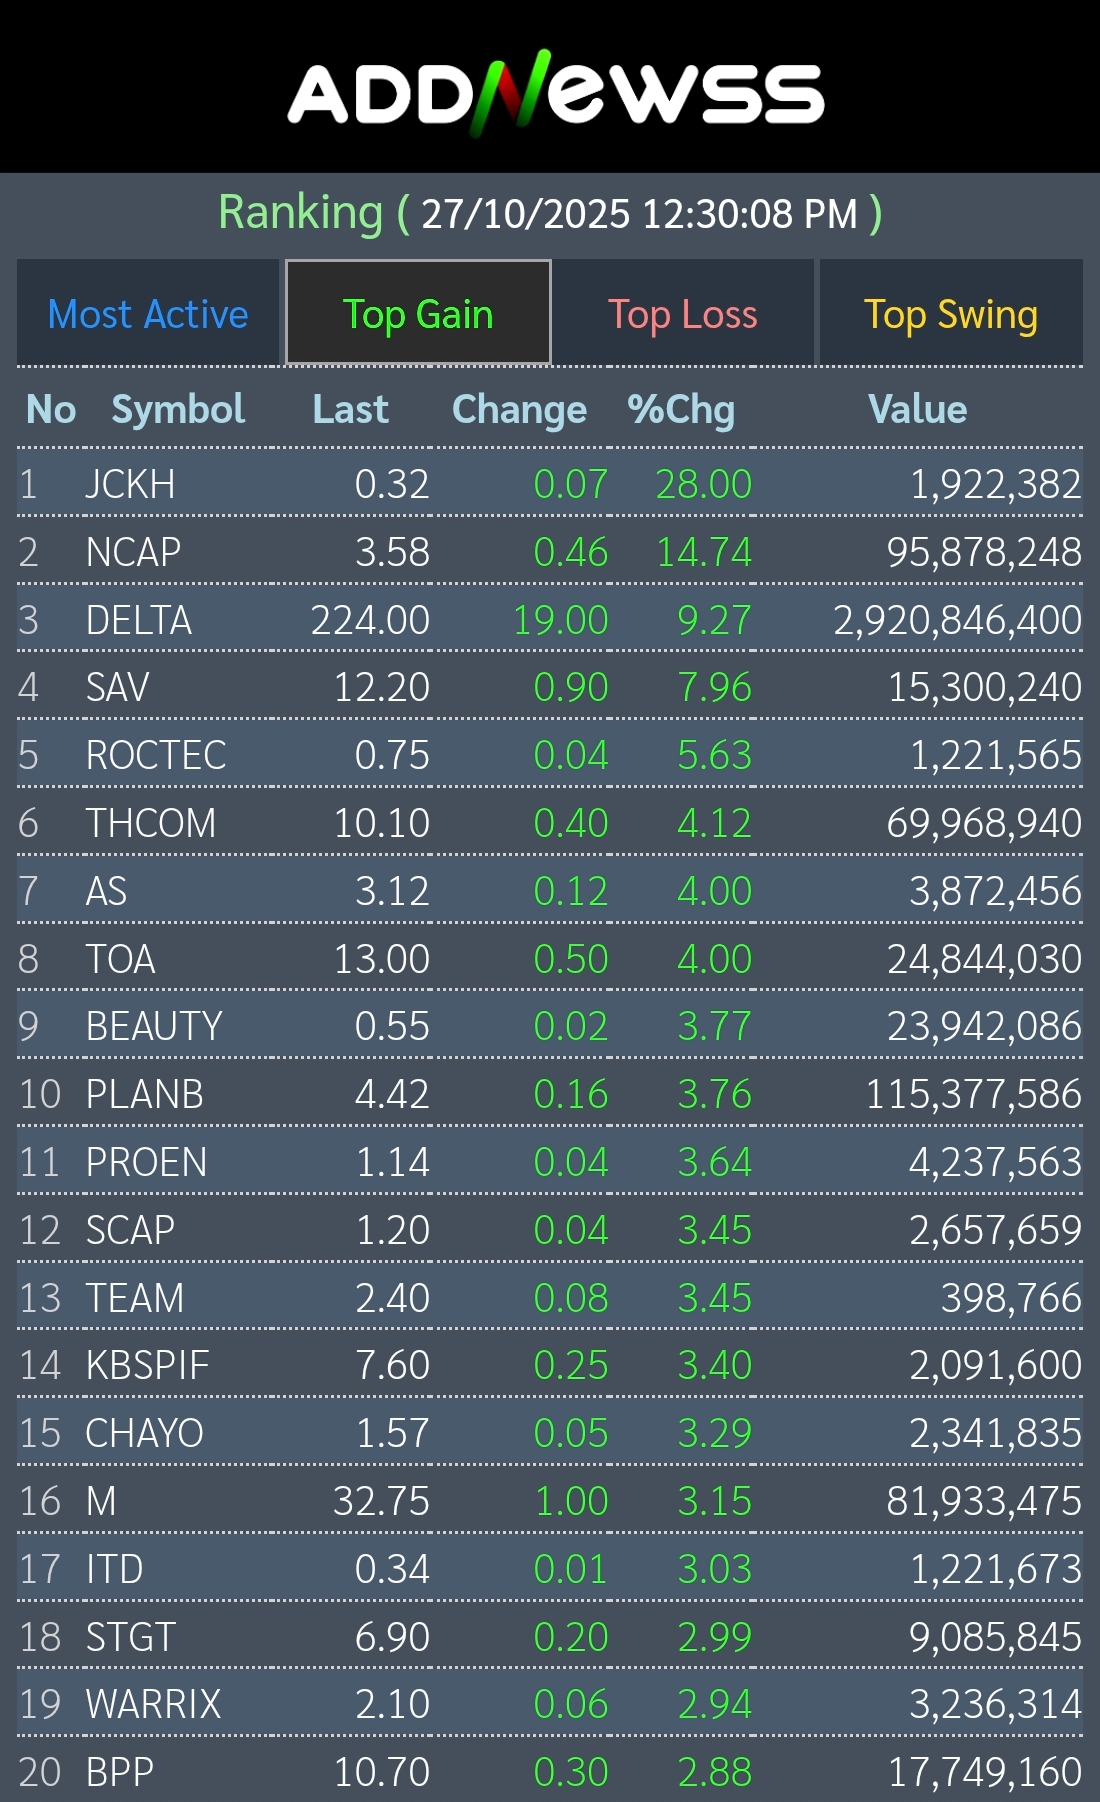Switch to the Most Active tab
This screenshot has height=1802, width=1100.
tap(148, 314)
